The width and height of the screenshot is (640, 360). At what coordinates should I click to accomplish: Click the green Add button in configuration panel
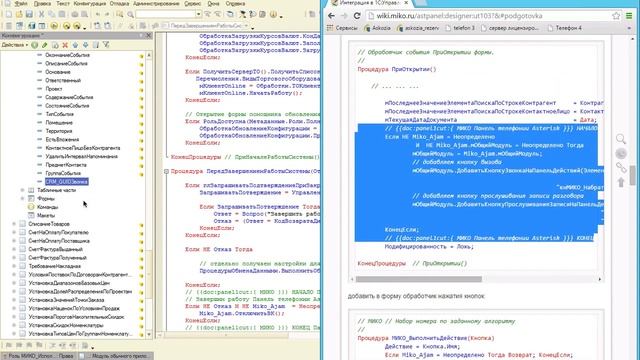click(x=35, y=45)
